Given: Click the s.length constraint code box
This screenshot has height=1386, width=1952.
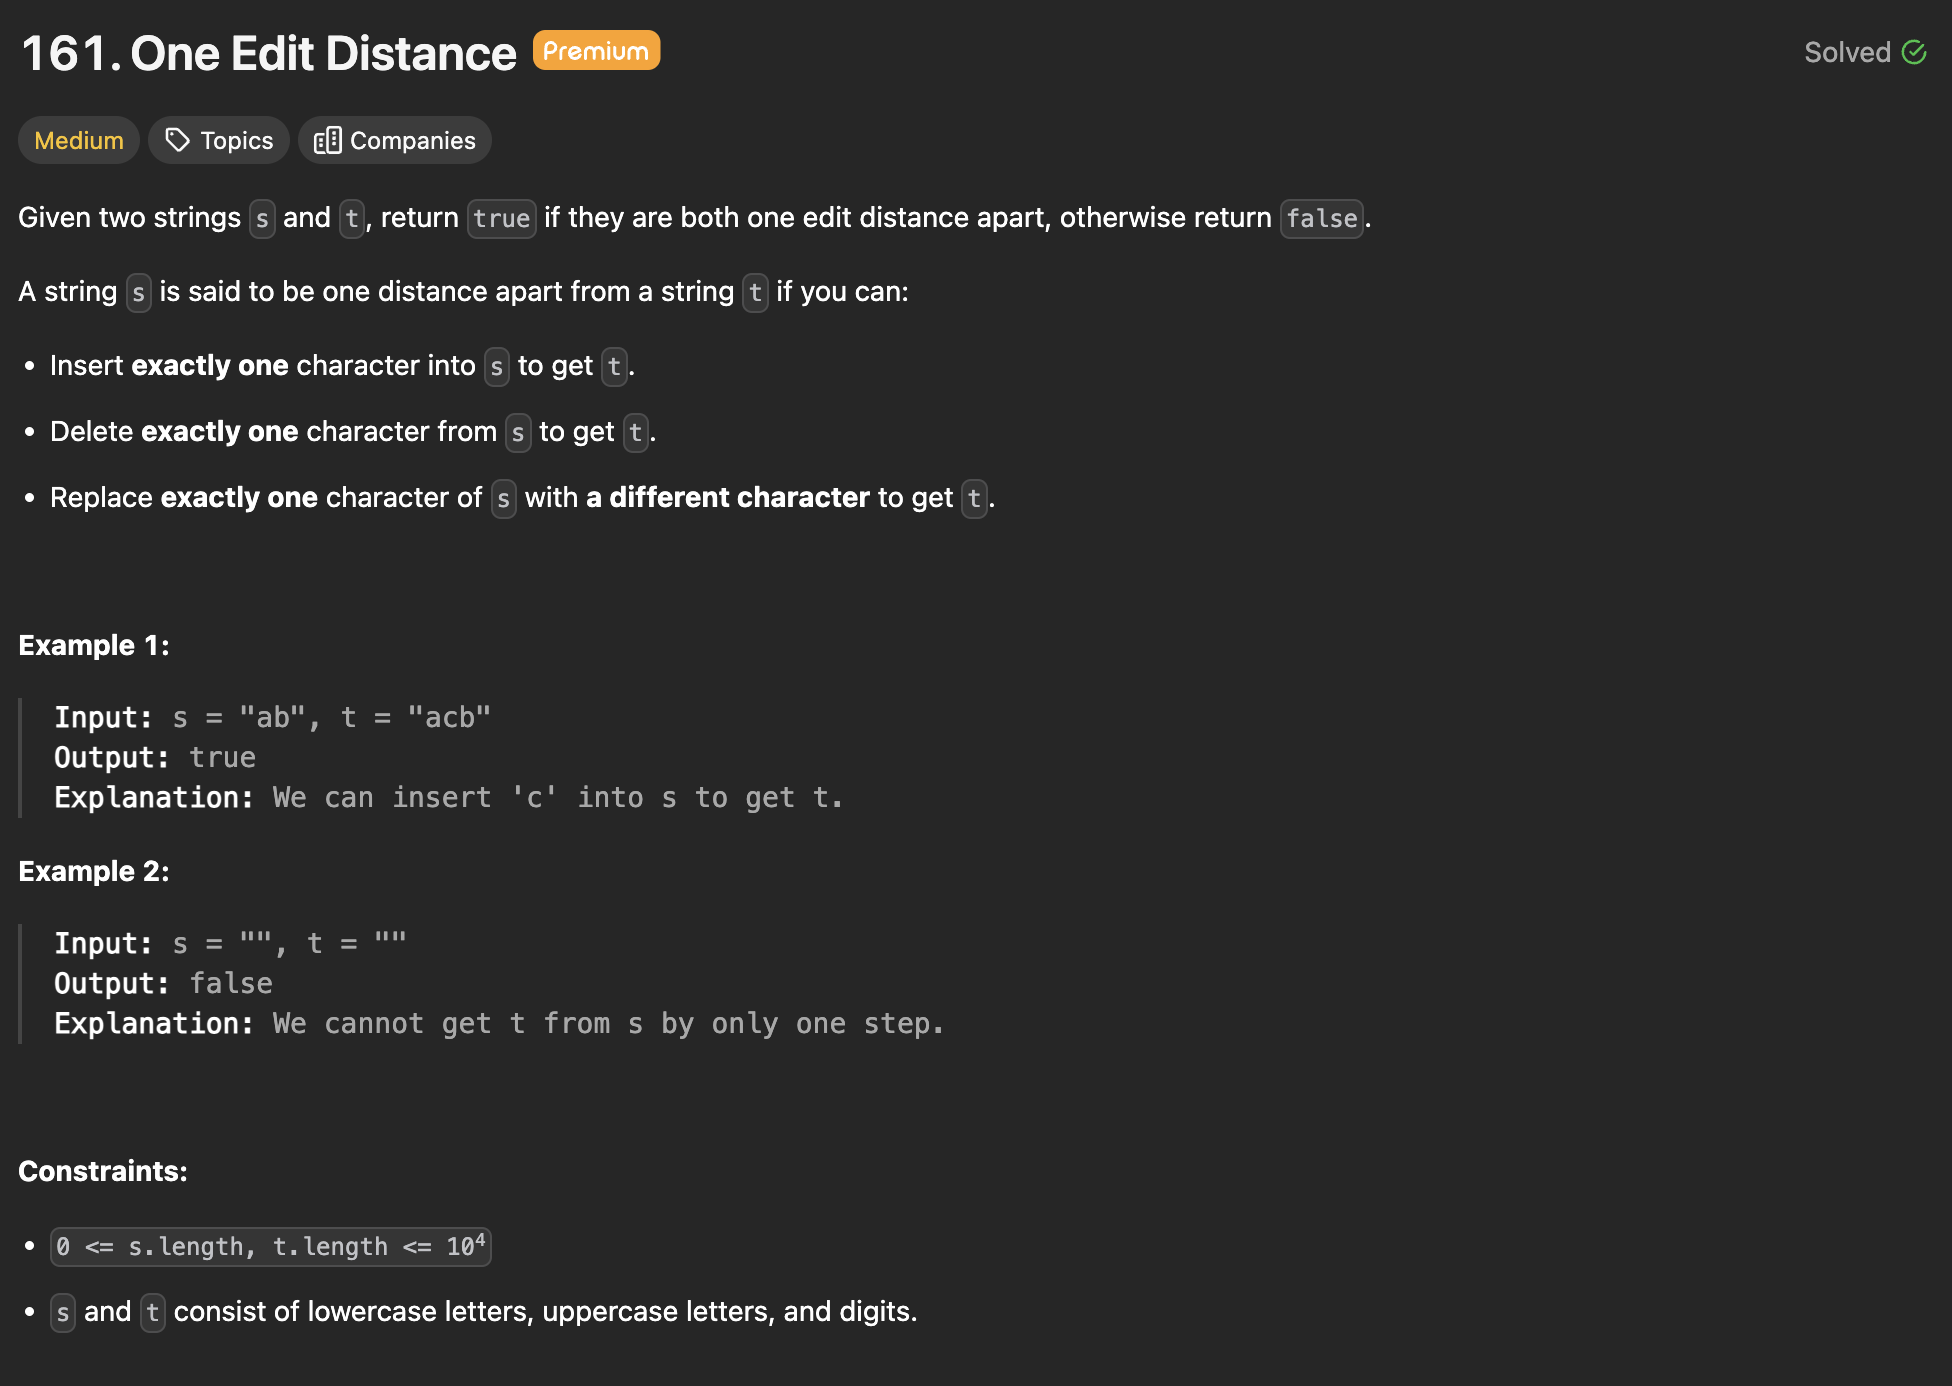Looking at the screenshot, I should pos(271,1246).
